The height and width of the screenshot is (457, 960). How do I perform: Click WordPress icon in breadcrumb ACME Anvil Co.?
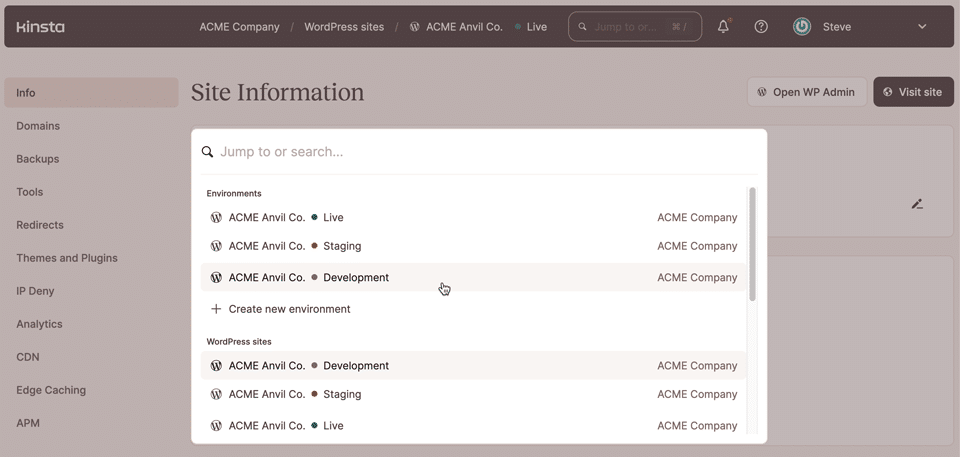coord(414,27)
